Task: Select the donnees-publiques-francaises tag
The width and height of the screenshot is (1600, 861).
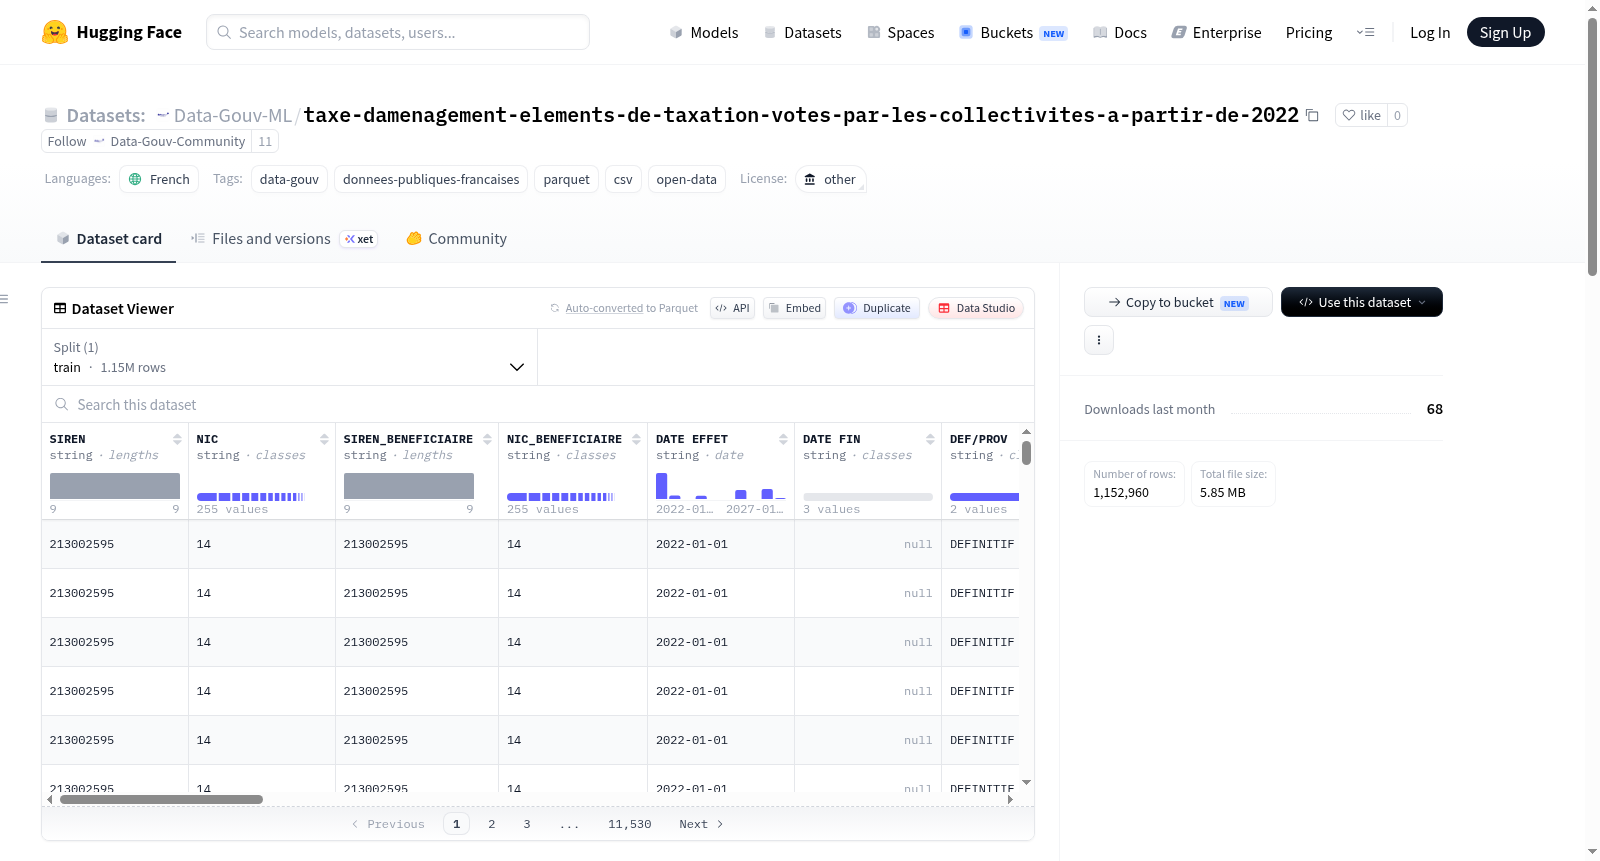Action: (x=431, y=179)
